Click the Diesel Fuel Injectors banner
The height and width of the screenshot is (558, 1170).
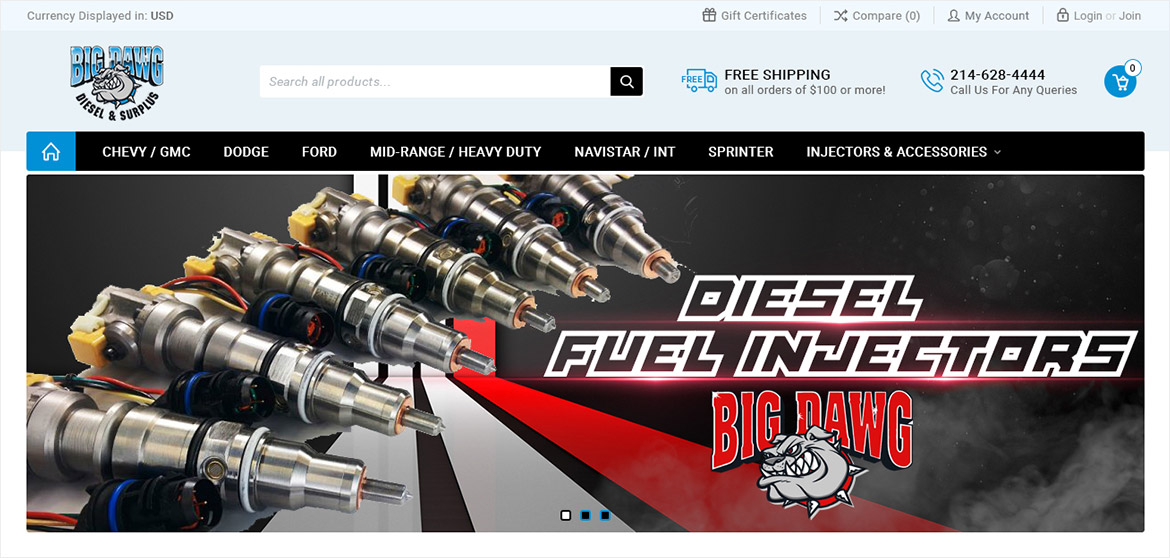coord(585,353)
